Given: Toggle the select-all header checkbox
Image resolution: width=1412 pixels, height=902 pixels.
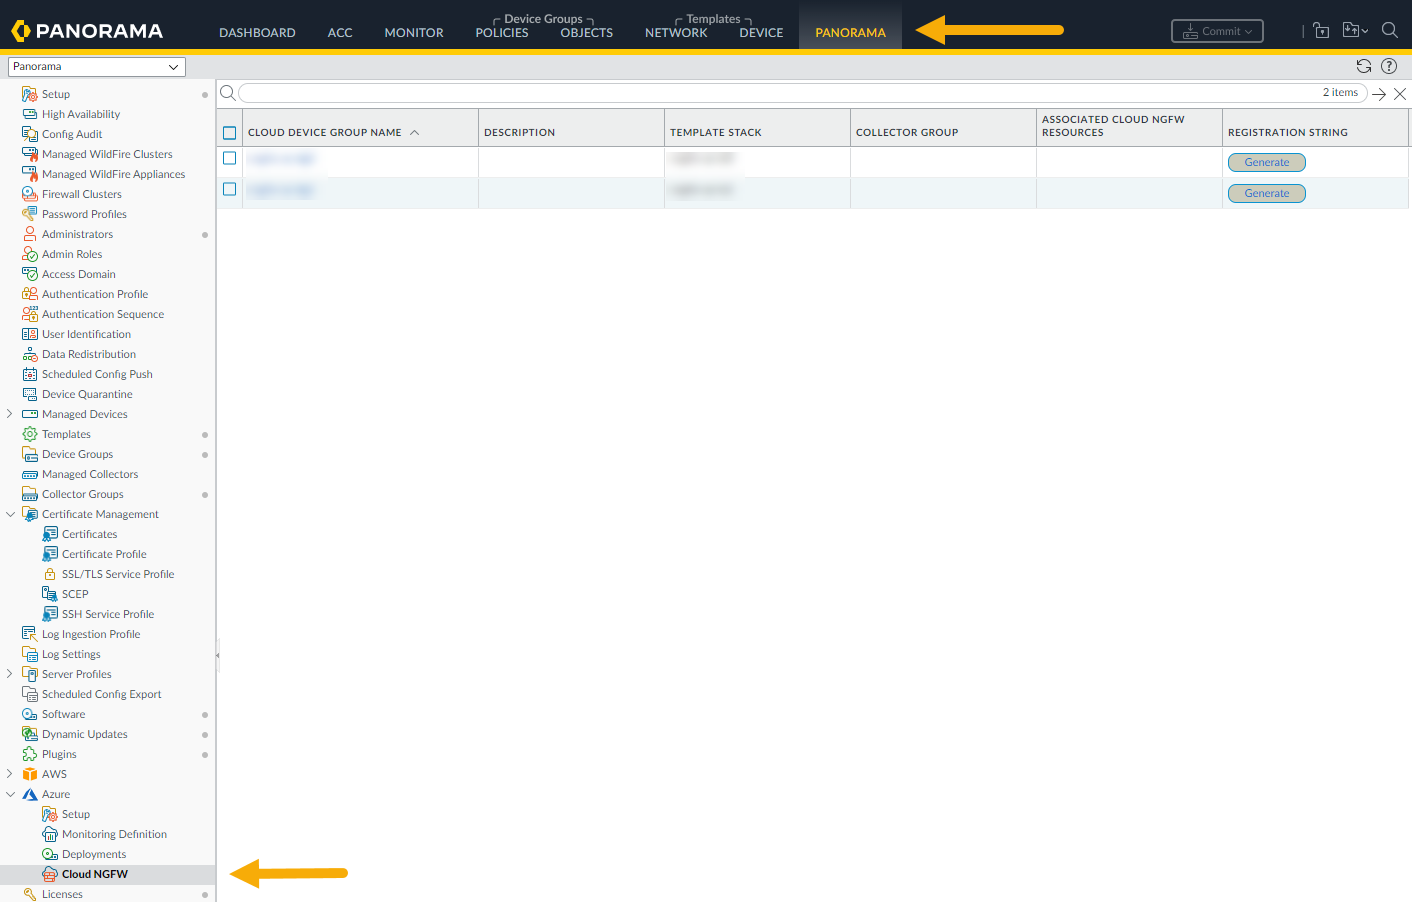Looking at the screenshot, I should [x=230, y=132].
